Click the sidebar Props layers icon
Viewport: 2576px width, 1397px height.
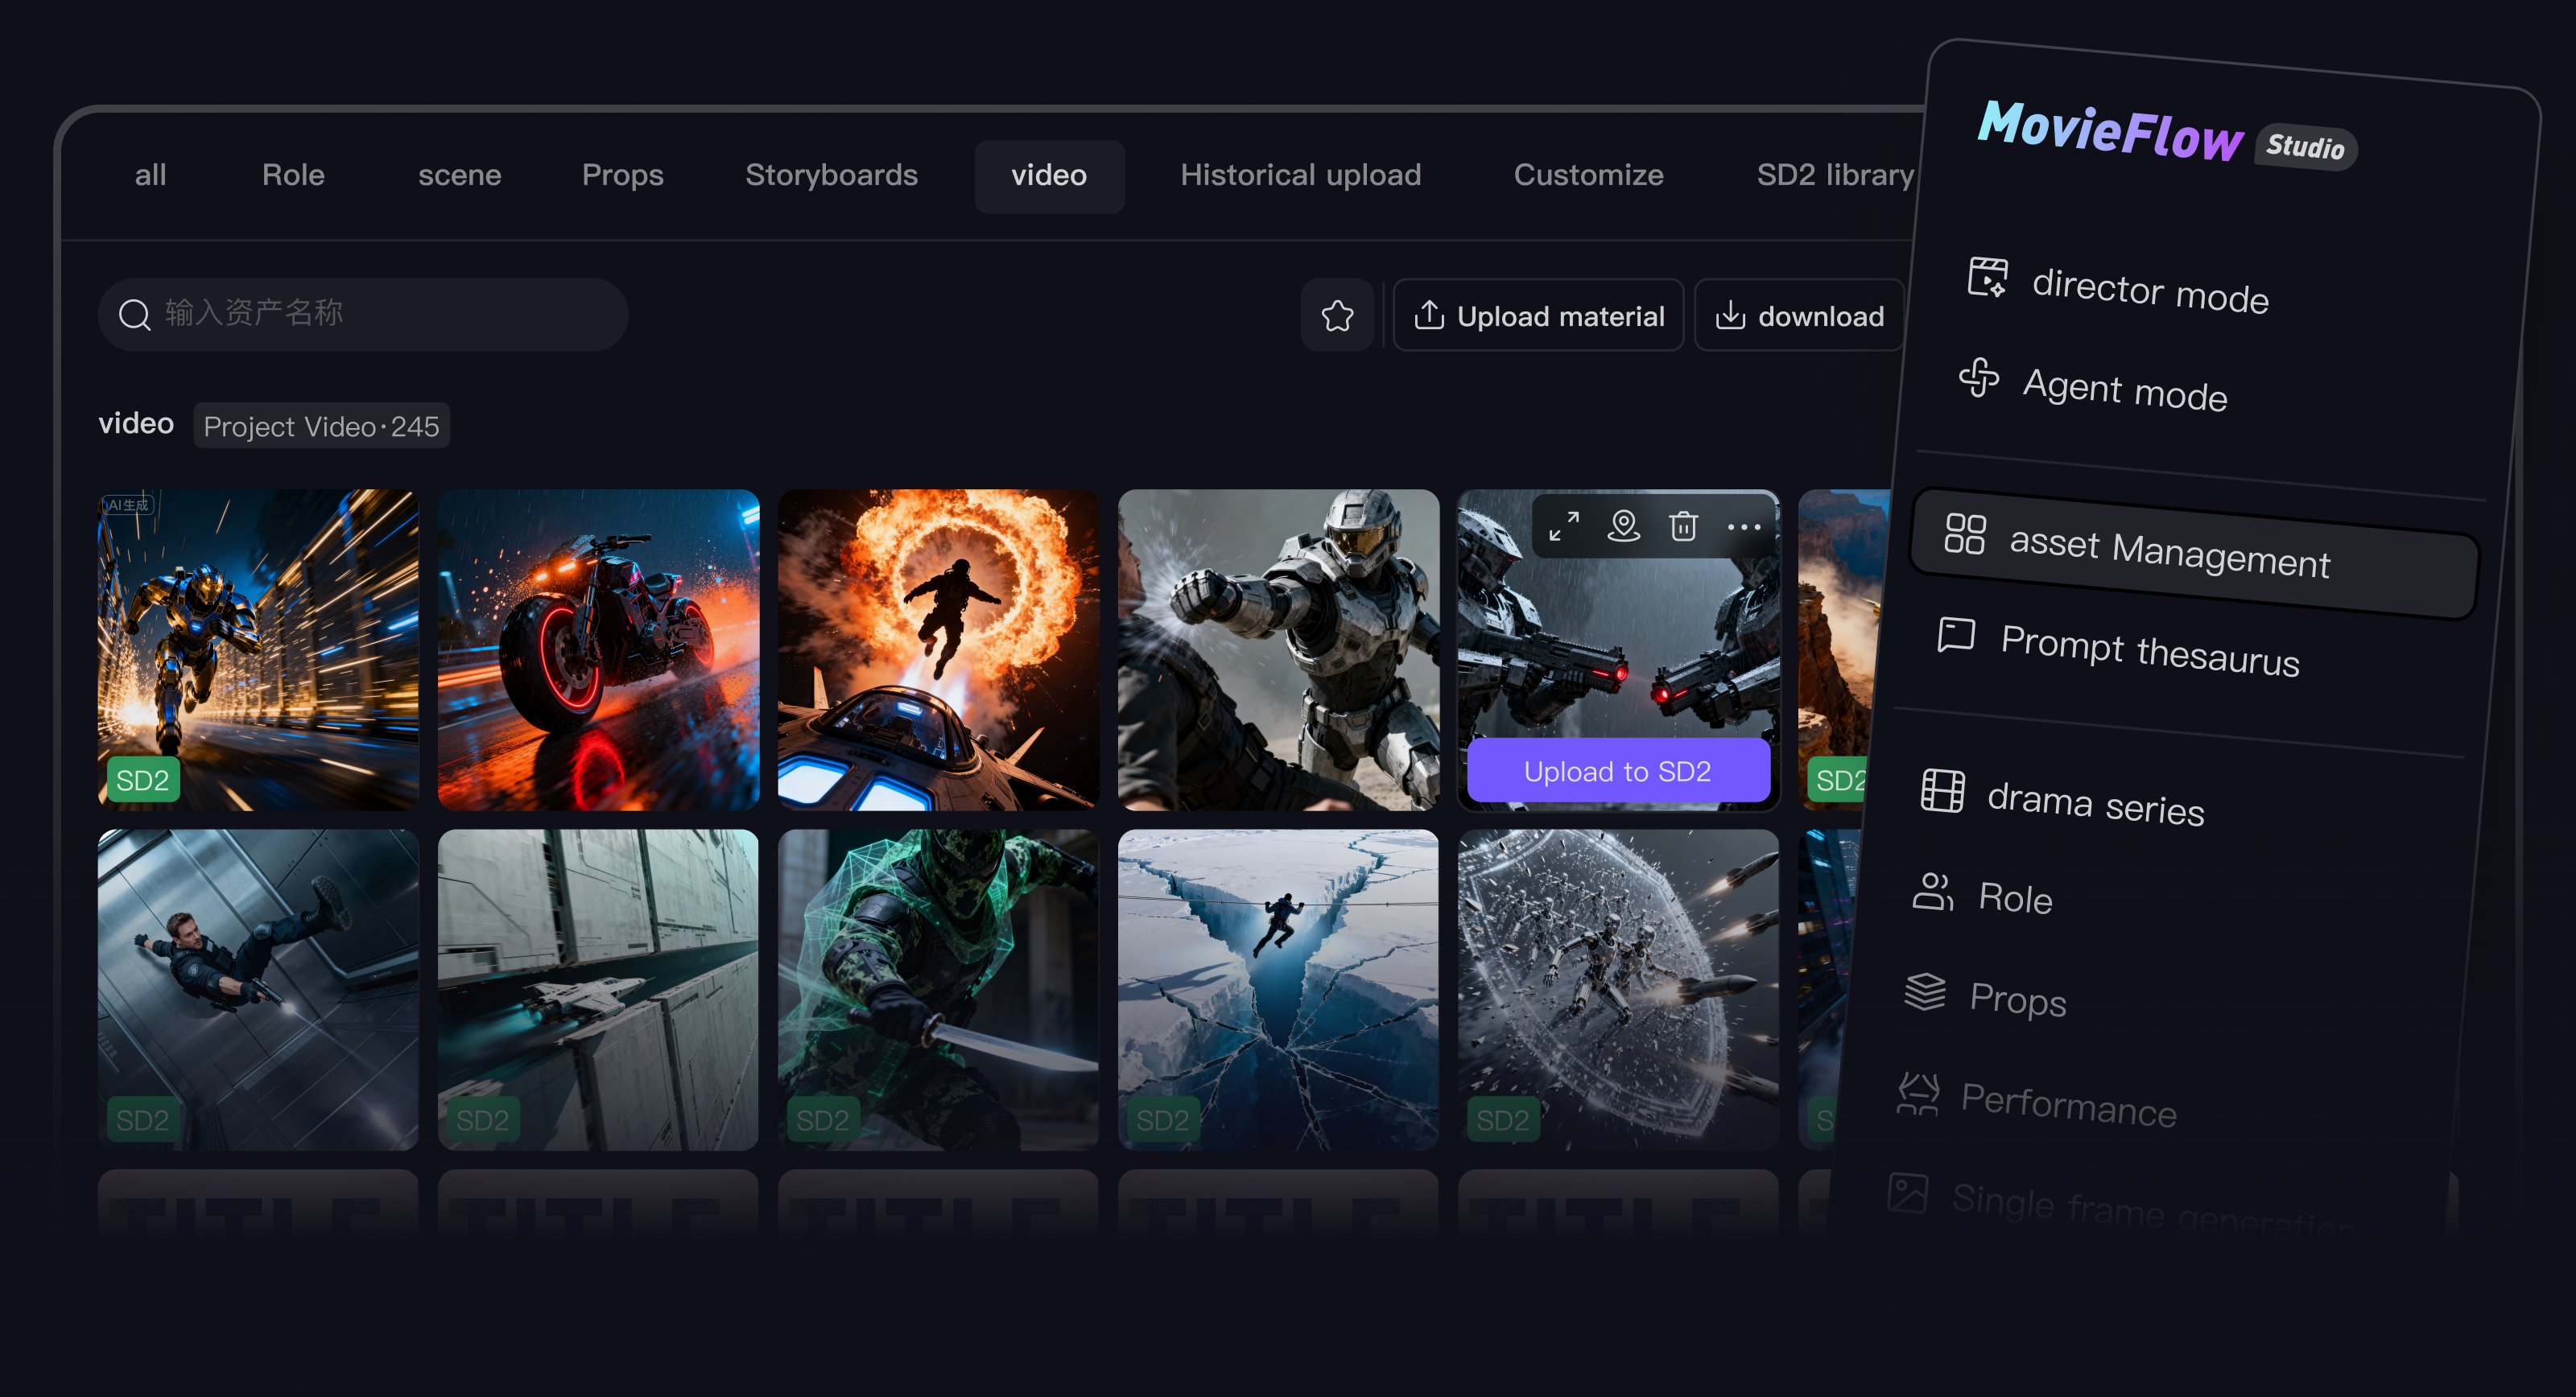[x=1925, y=991]
